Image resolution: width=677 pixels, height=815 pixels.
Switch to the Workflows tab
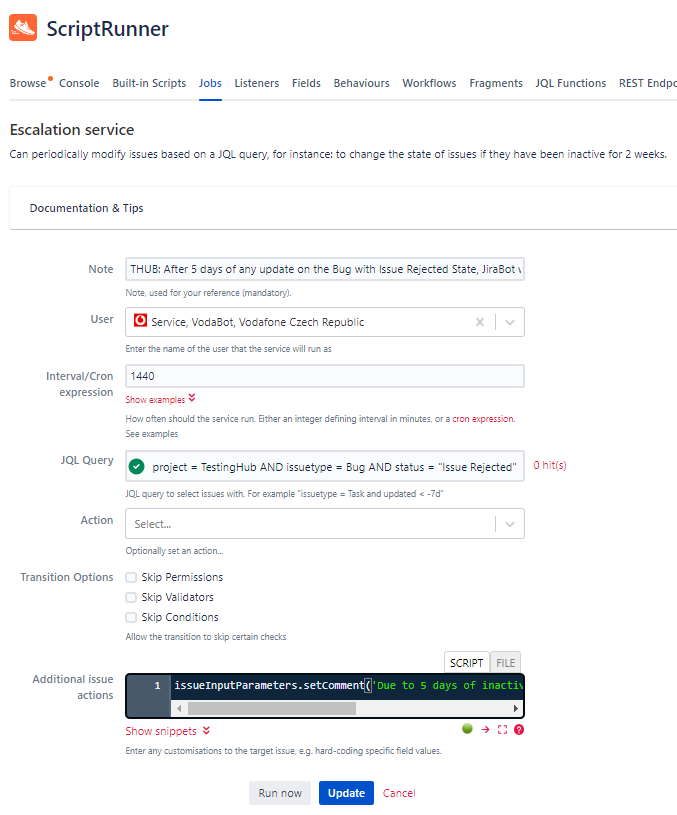pyautogui.click(x=429, y=83)
